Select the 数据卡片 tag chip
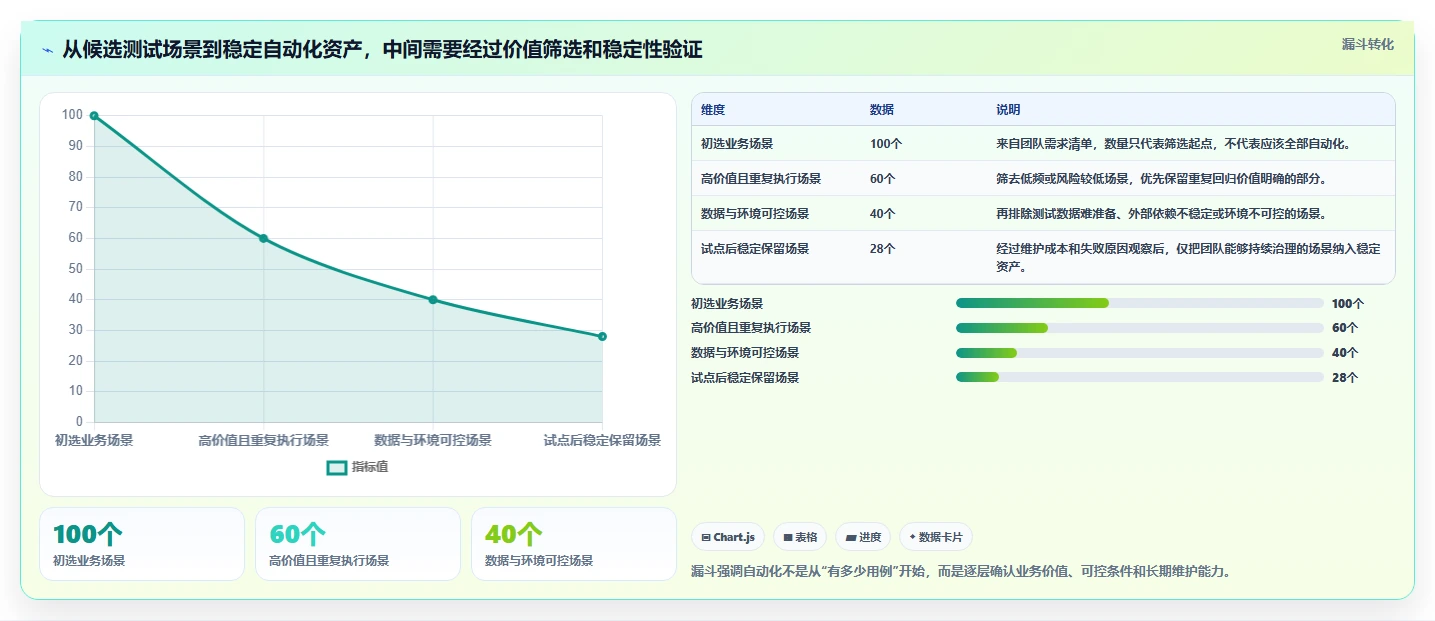1435x621 pixels. pyautogui.click(x=936, y=537)
